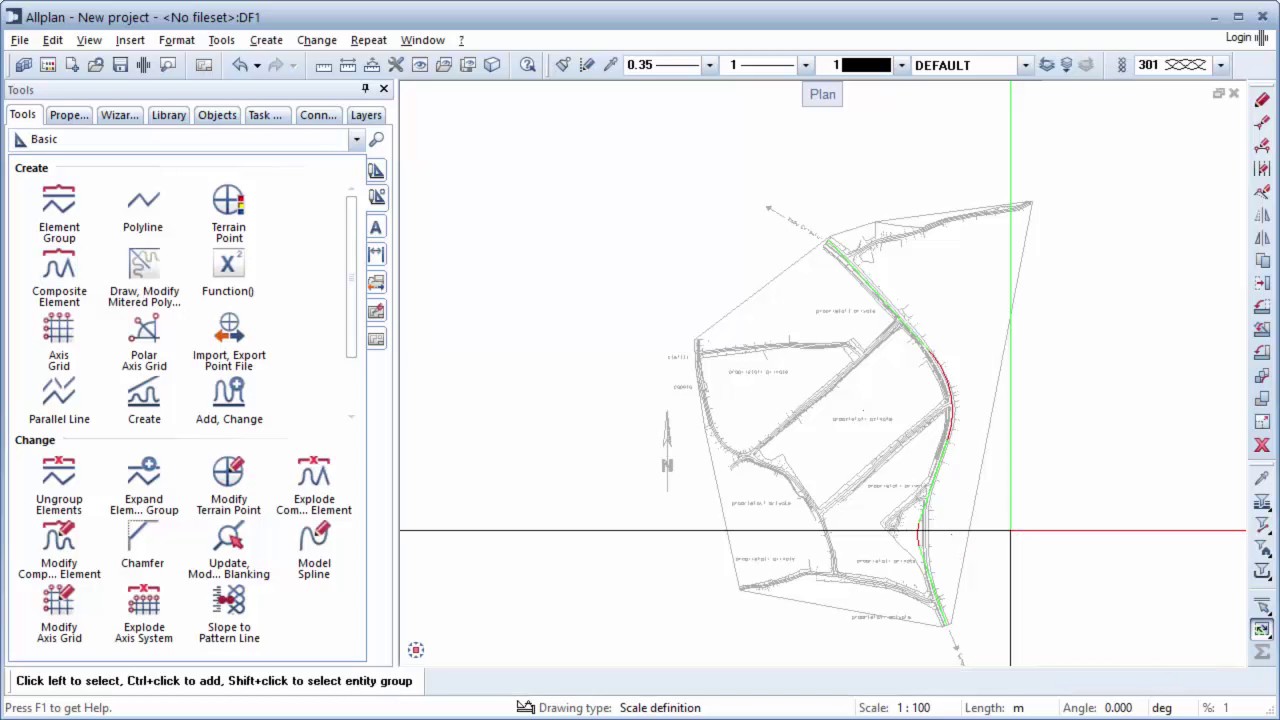Screen dimensions: 1280x720
Task: Click the Save diskette icon
Action: click(x=120, y=65)
